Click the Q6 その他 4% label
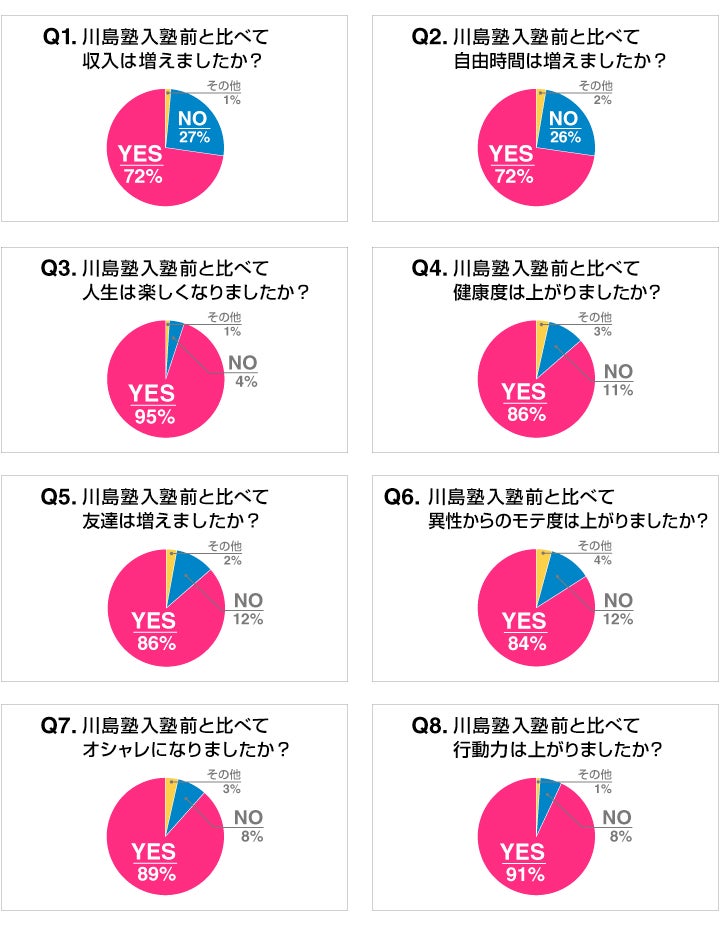The height and width of the screenshot is (928, 720). pyautogui.click(x=595, y=552)
